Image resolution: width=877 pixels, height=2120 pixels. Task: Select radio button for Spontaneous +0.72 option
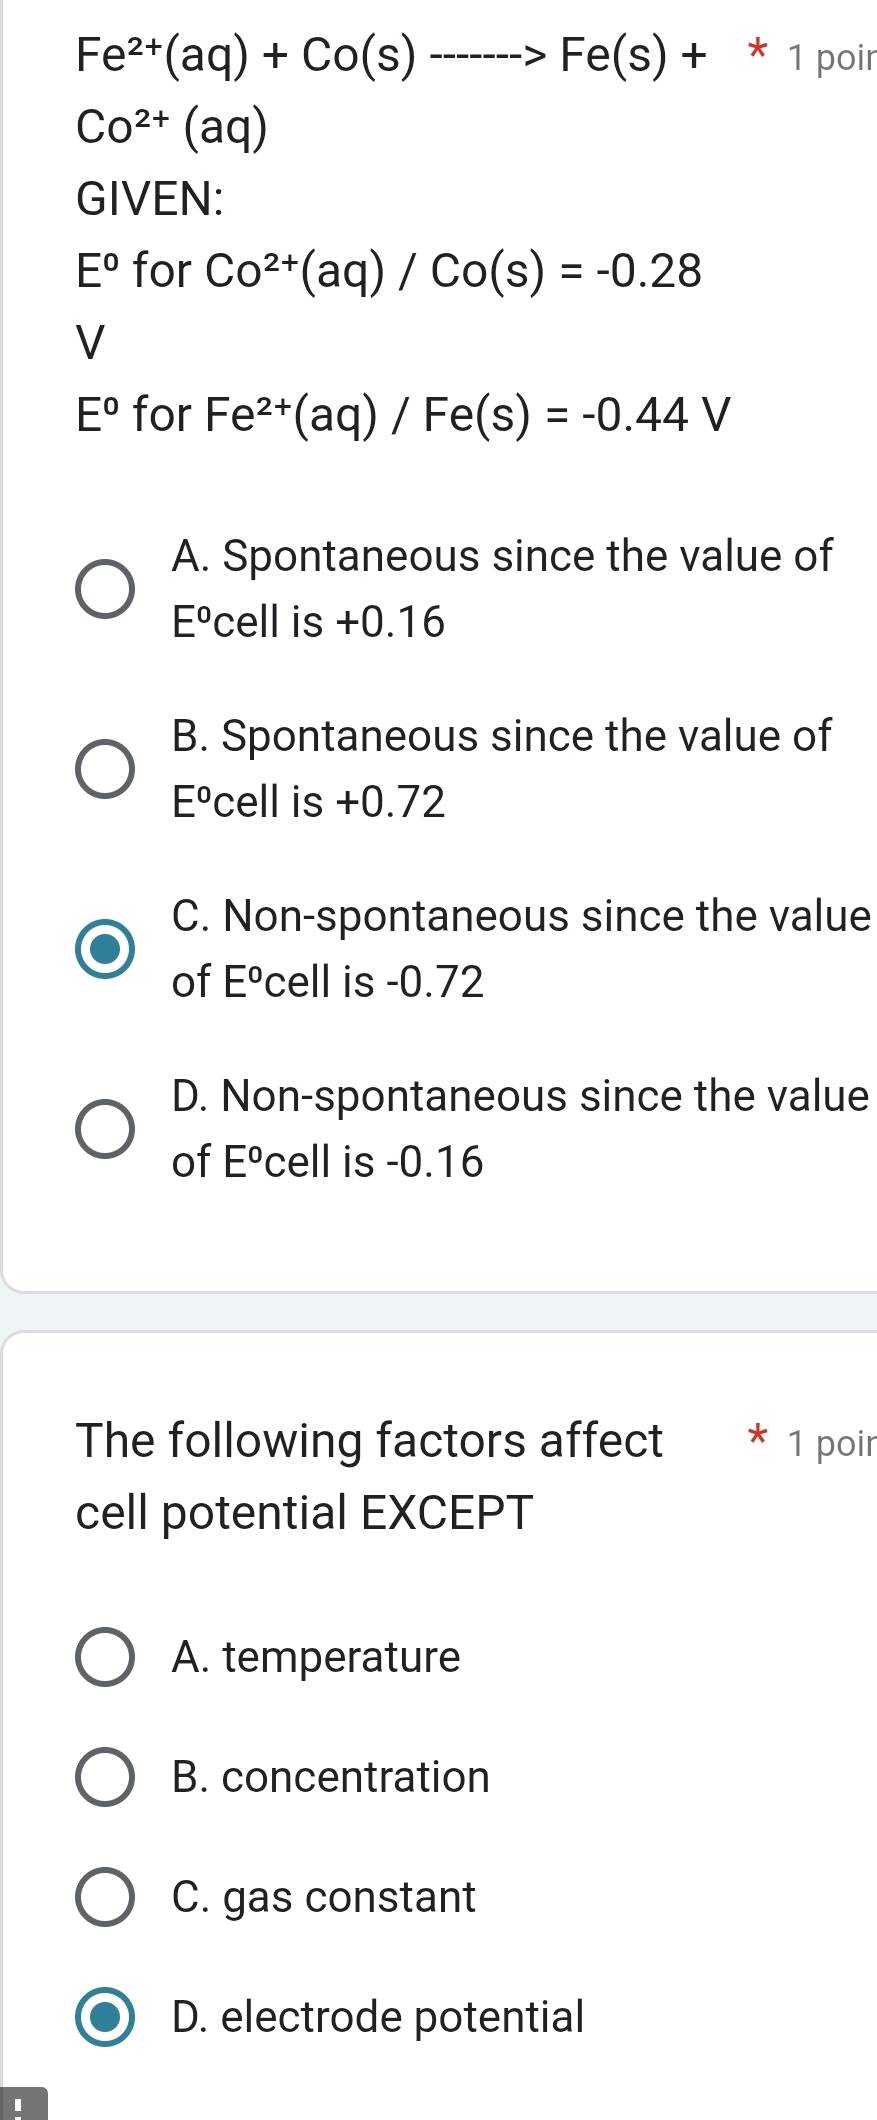[105, 770]
